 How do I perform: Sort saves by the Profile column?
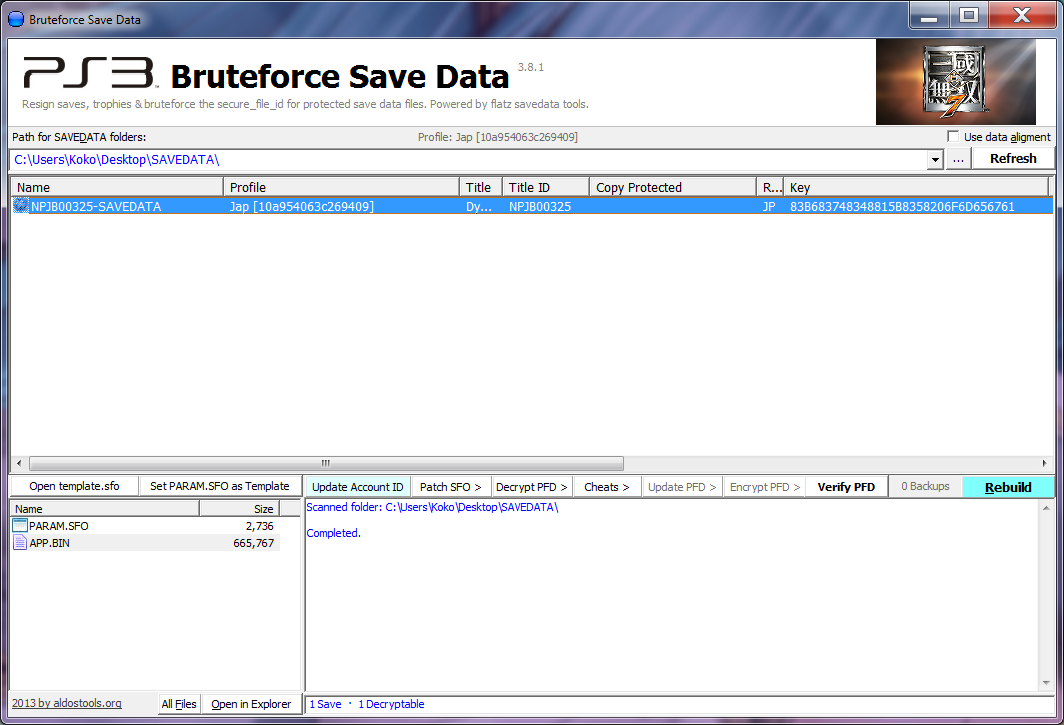(341, 187)
